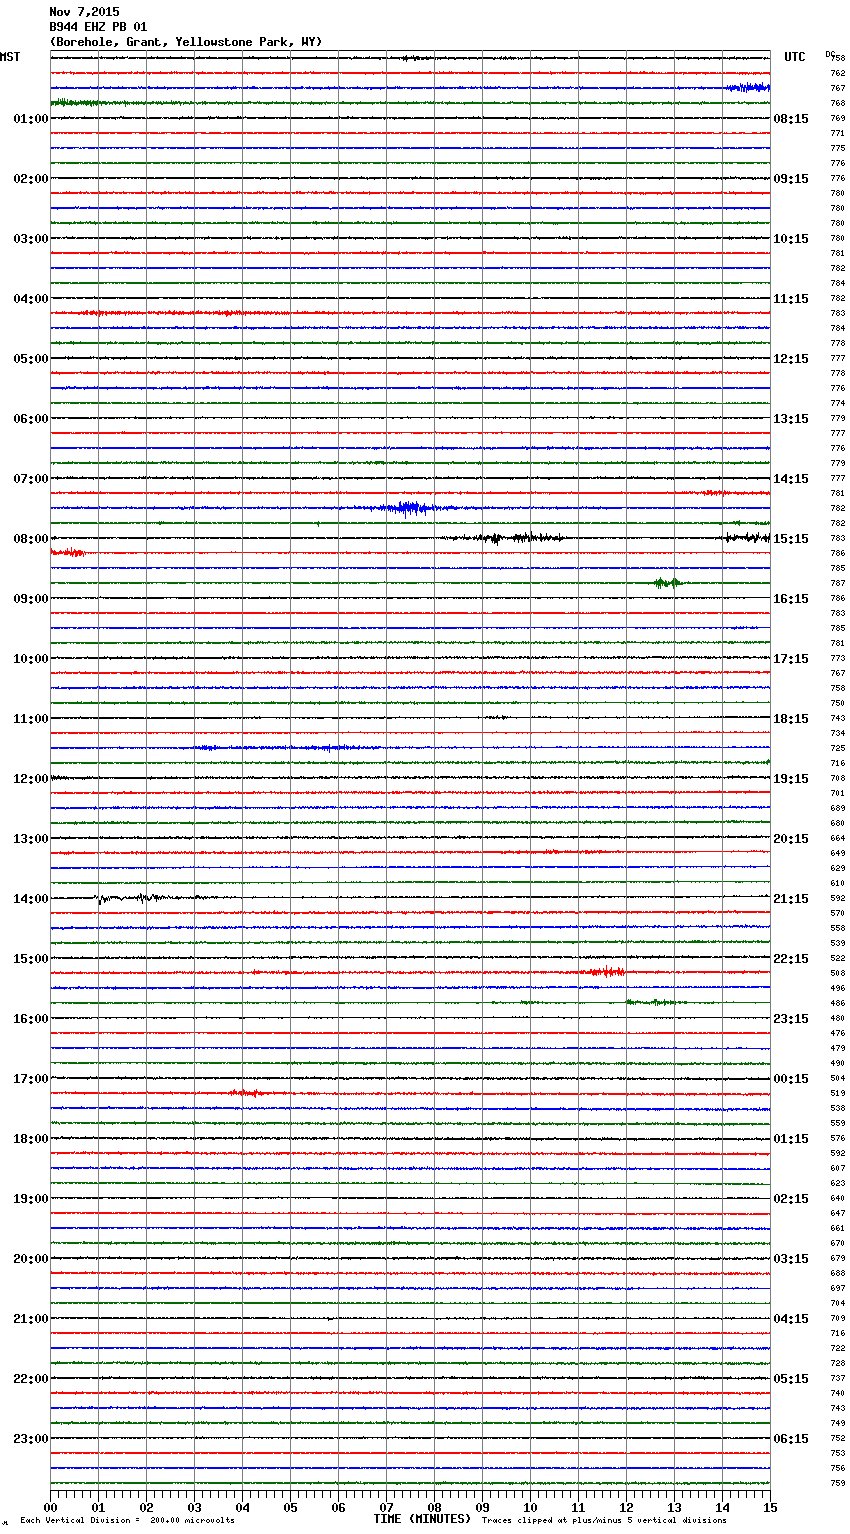
Task: Click minute 10 on the time axis
Action: 530,1507
